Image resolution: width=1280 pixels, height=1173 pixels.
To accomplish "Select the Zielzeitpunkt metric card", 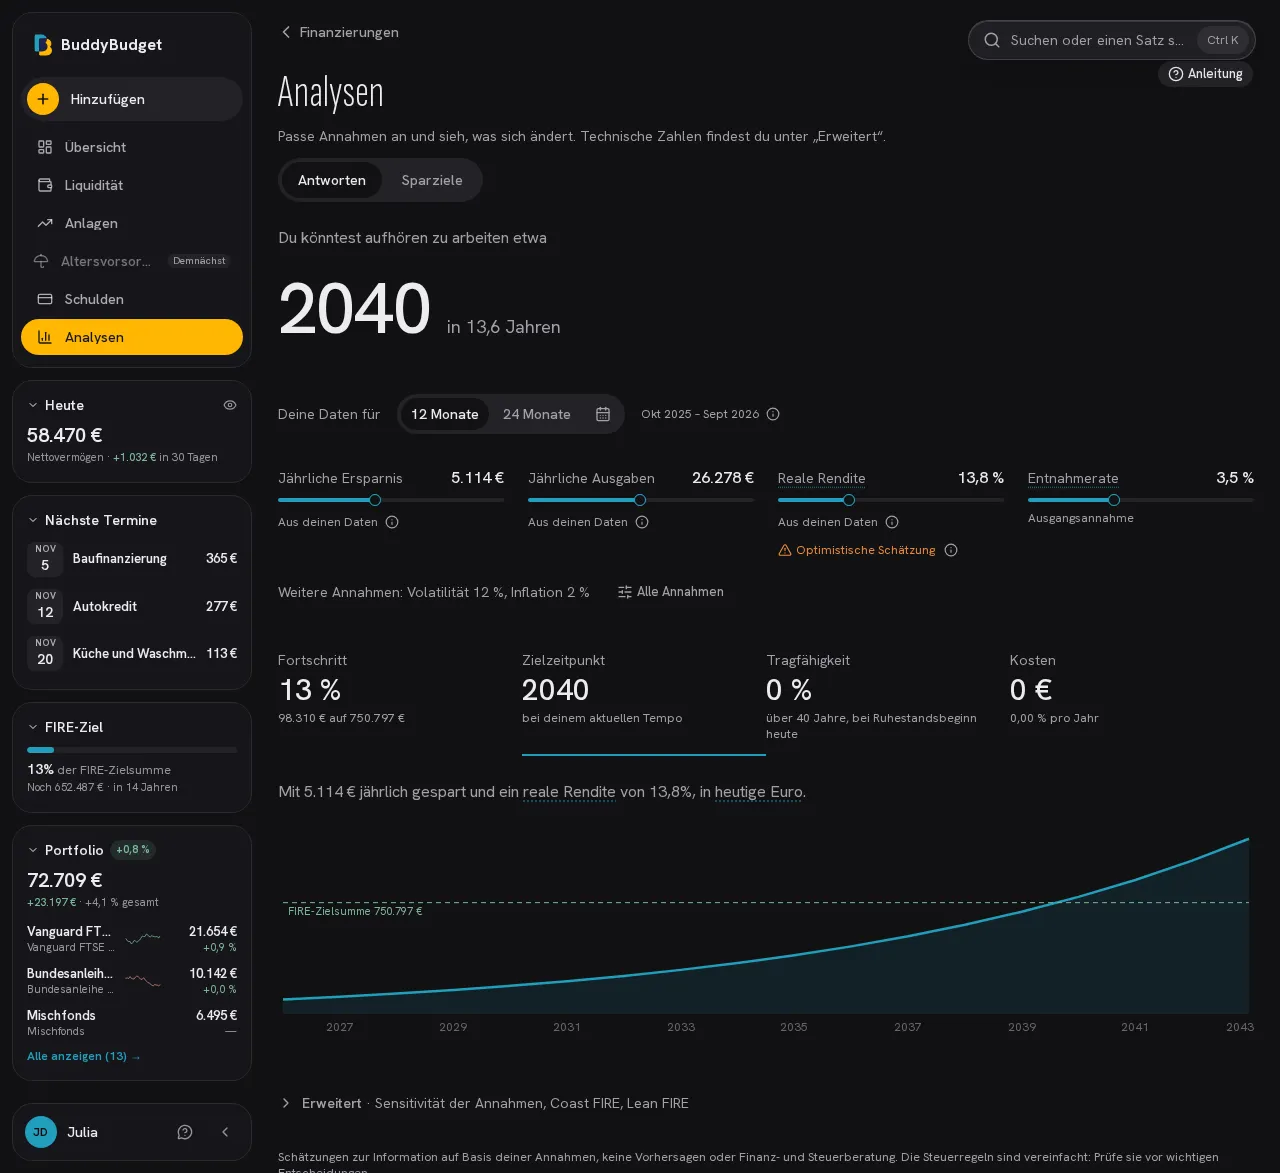I will point(644,698).
